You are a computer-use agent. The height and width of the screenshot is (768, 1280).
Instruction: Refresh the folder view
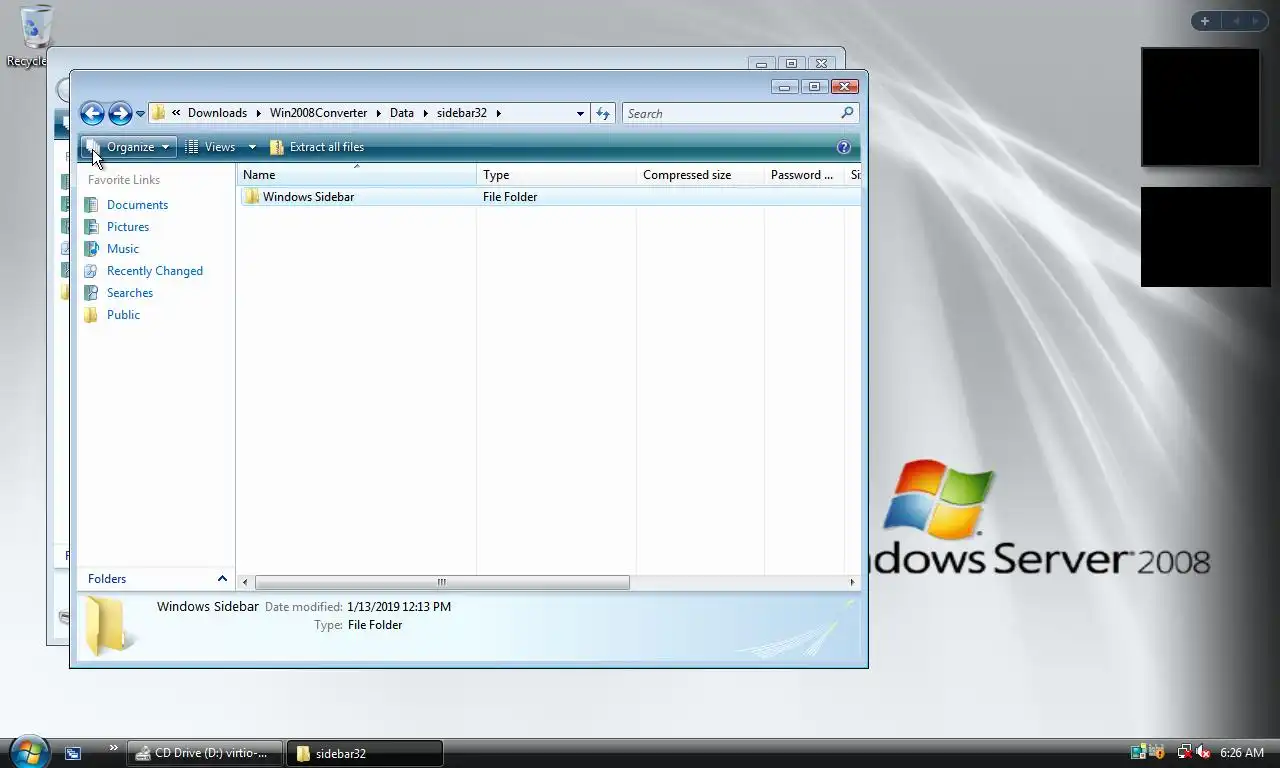pyautogui.click(x=603, y=114)
